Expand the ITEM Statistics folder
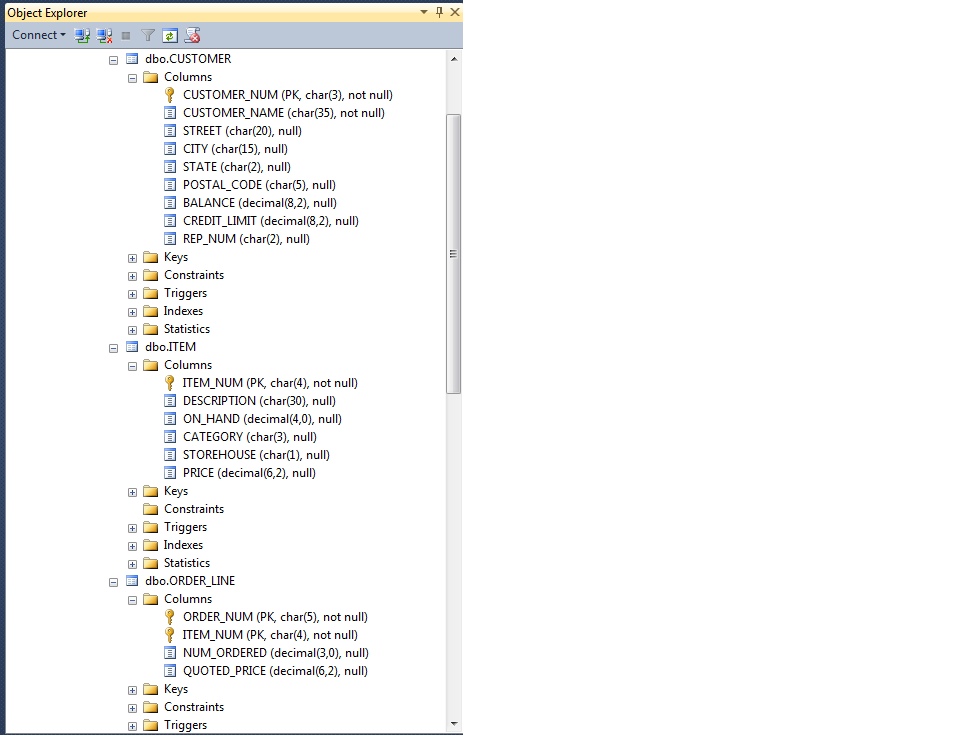This screenshot has width=960, height=735. 132,564
